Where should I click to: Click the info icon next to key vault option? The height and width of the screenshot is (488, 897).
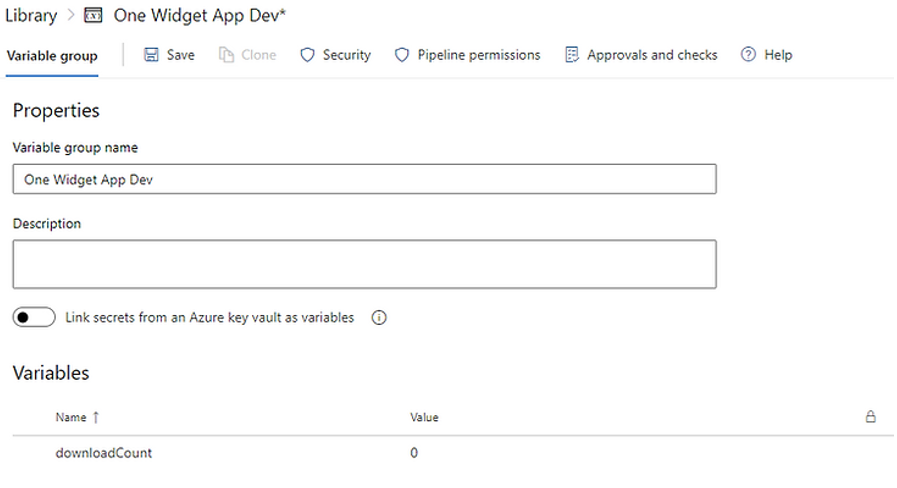[379, 318]
